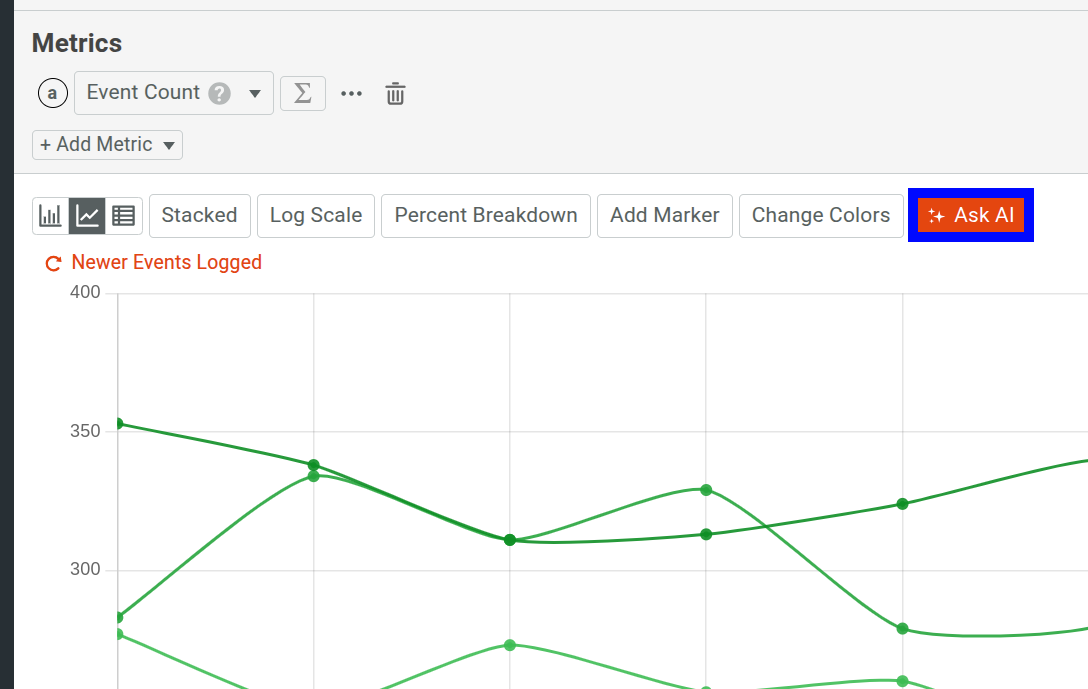Open the three-dot metric options menu

[x=351, y=93]
